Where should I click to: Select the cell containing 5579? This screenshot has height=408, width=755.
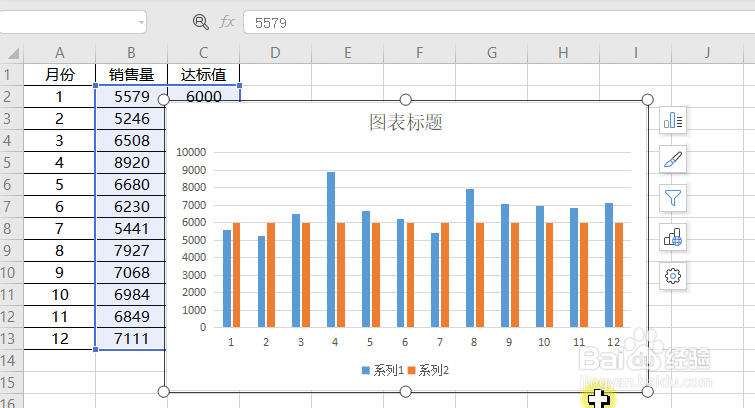[131, 97]
